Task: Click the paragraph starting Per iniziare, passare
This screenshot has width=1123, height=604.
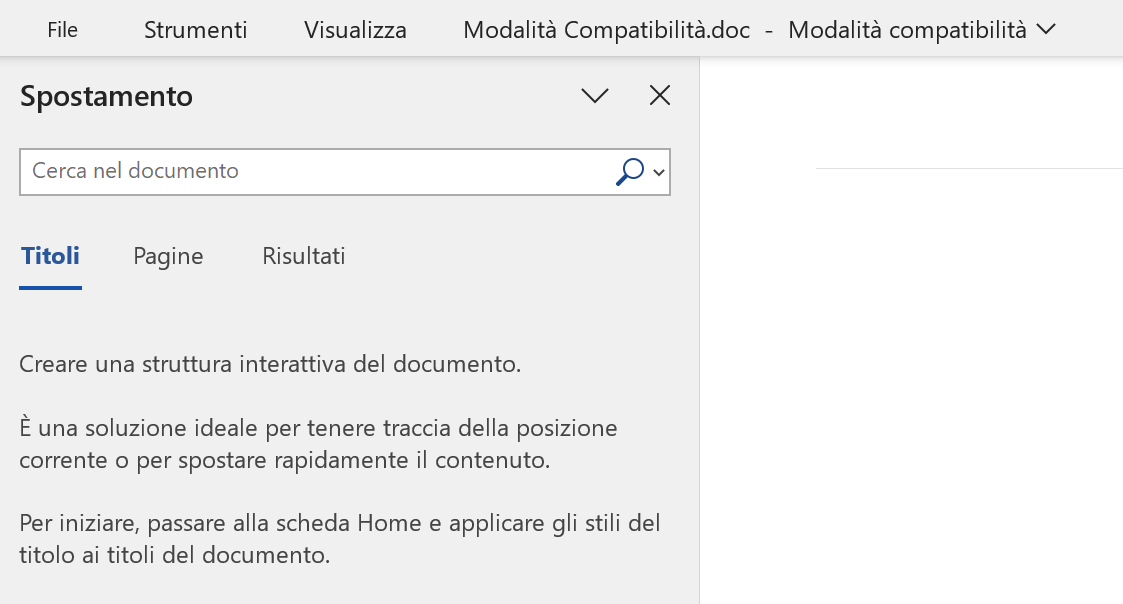Action: click(x=339, y=539)
